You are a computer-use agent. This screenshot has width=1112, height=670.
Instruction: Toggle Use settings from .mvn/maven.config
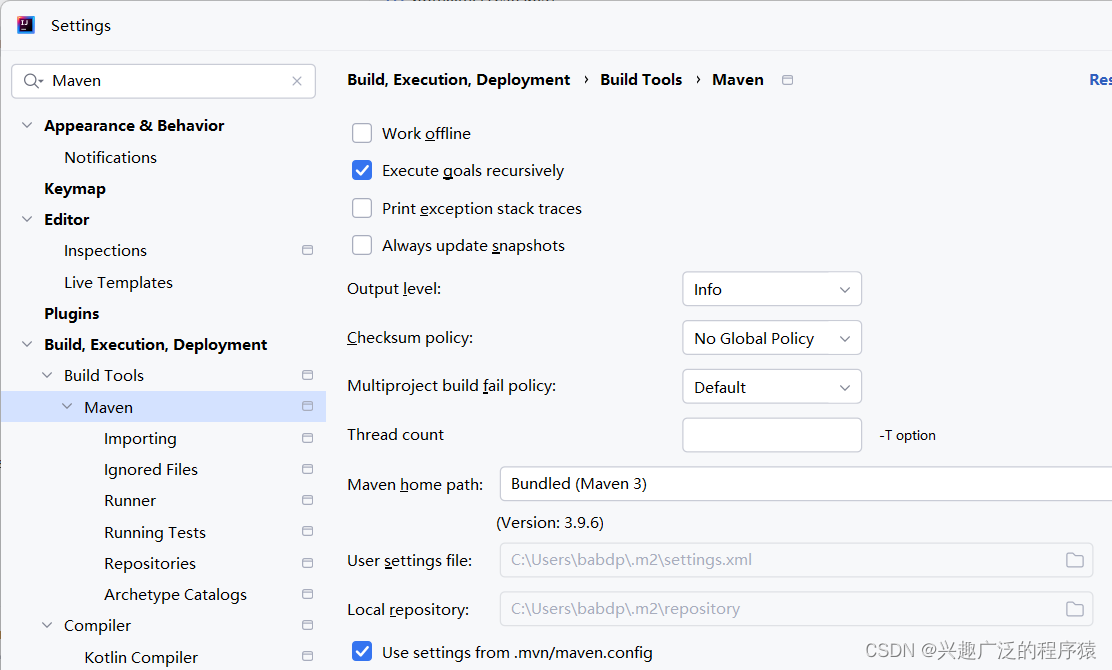(362, 651)
